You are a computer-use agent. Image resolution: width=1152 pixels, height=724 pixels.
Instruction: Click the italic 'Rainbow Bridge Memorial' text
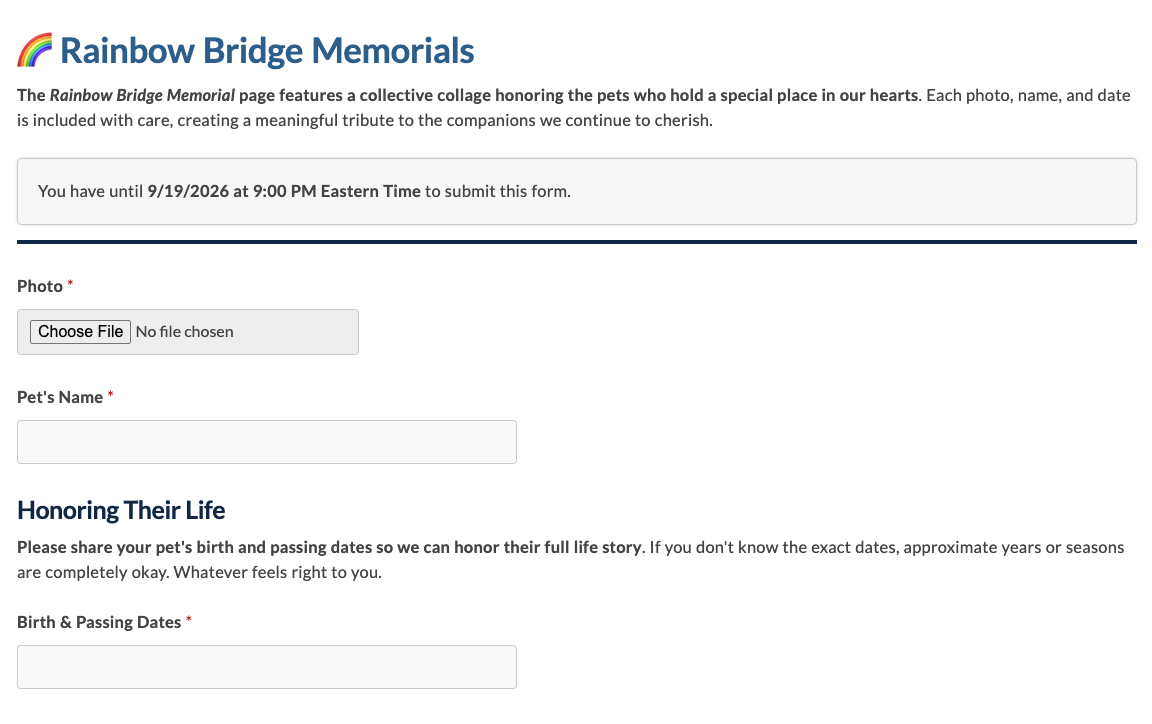pyautogui.click(x=142, y=96)
